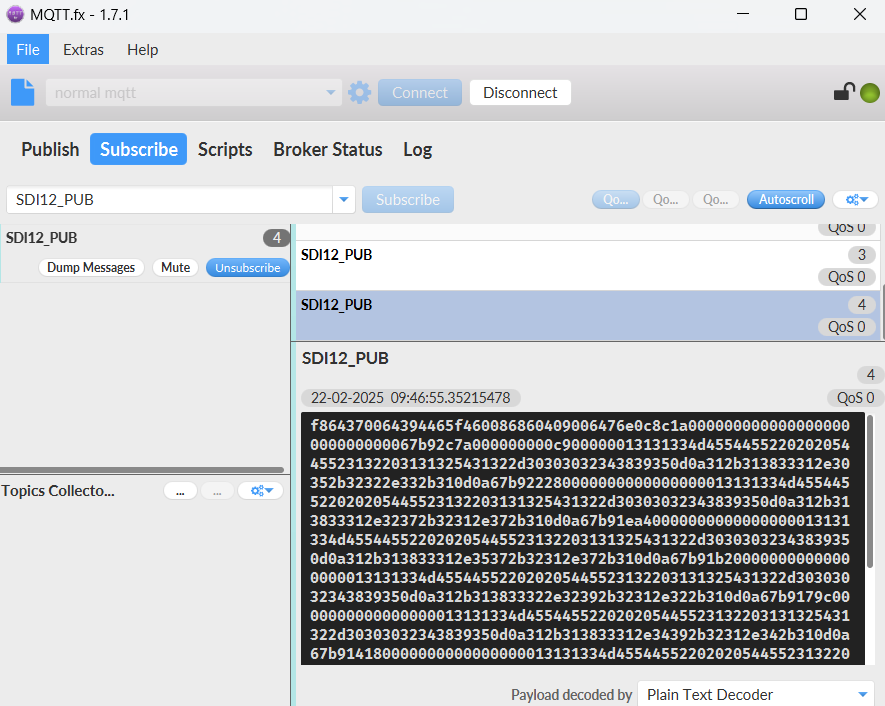Click the message list vertical scrollbar
Image resolution: width=885 pixels, height=706 pixels.
pyautogui.click(x=883, y=310)
